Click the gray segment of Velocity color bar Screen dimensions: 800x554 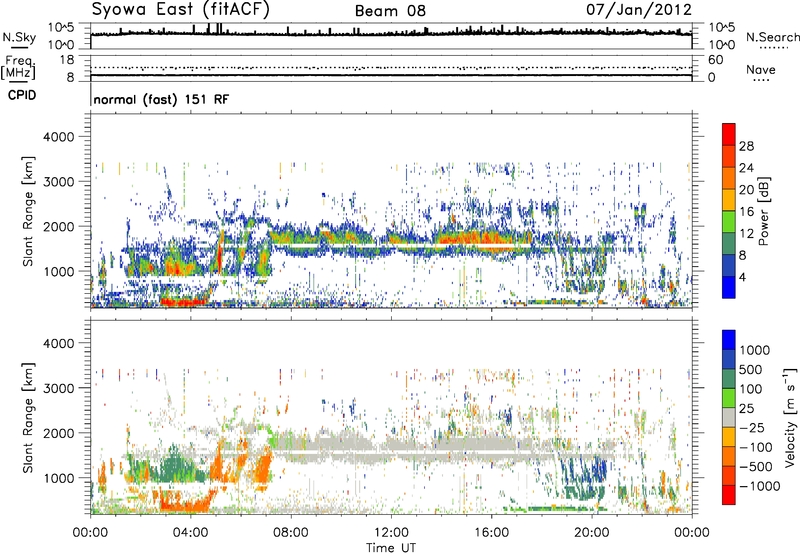coord(729,417)
